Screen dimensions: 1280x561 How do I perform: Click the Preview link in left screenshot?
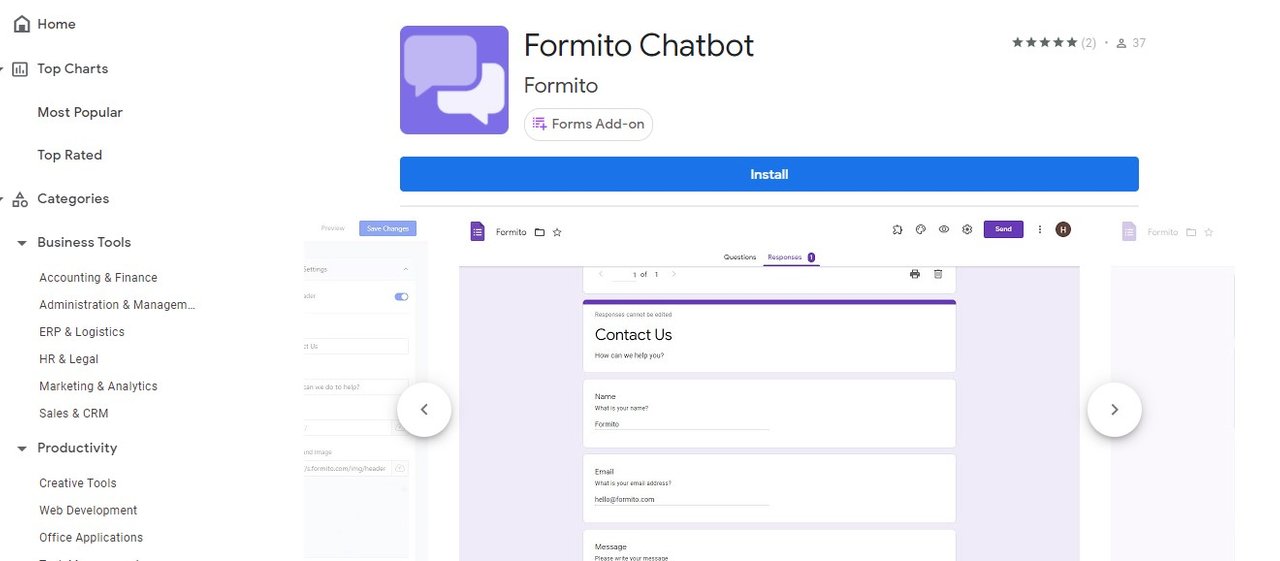333,228
